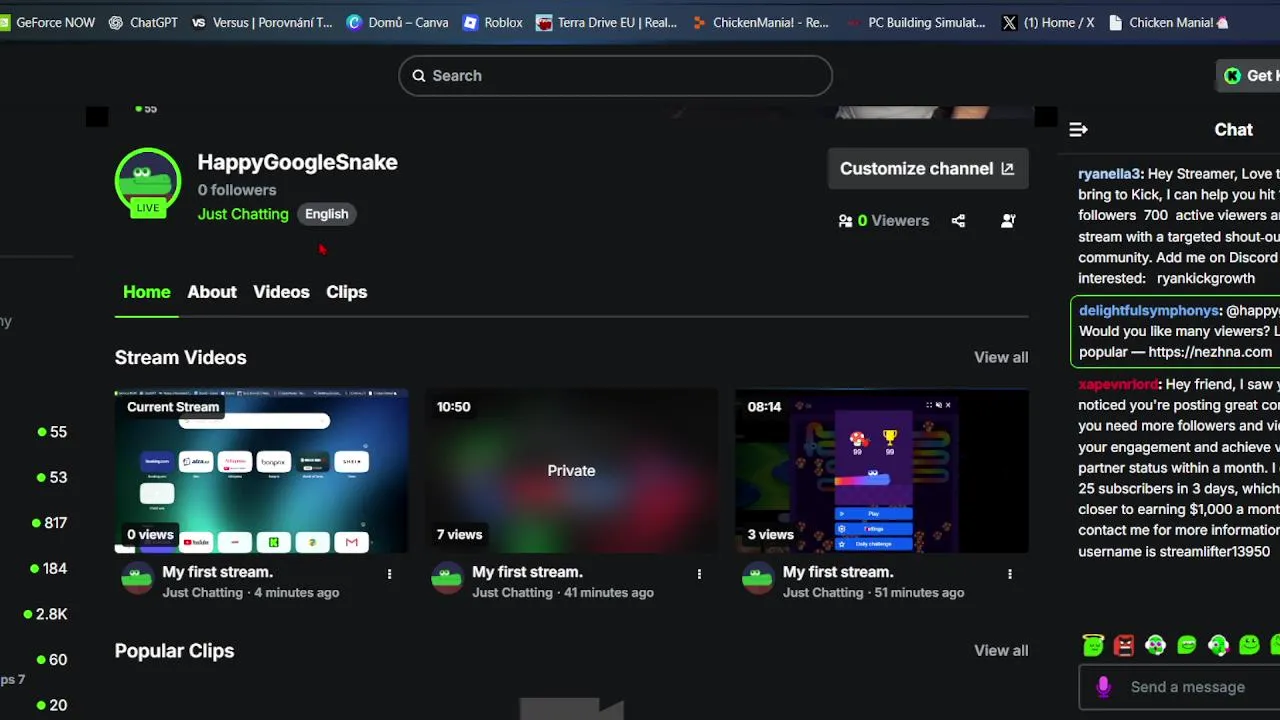Open the https://nezhna.com link in chat
This screenshot has width=1280, height=720.
click(x=1210, y=352)
